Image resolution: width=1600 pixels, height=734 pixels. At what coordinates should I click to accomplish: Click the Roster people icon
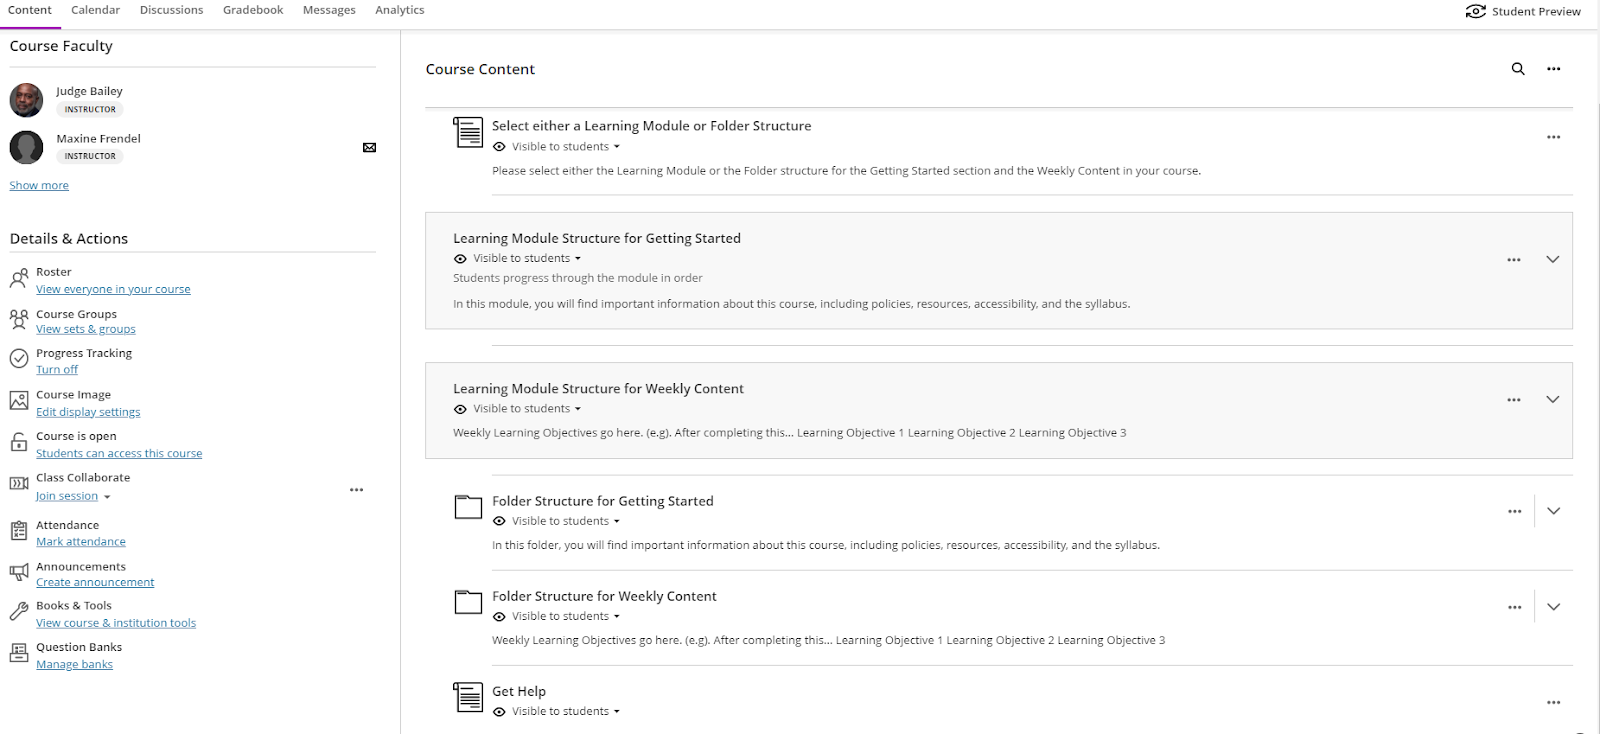[x=19, y=278]
